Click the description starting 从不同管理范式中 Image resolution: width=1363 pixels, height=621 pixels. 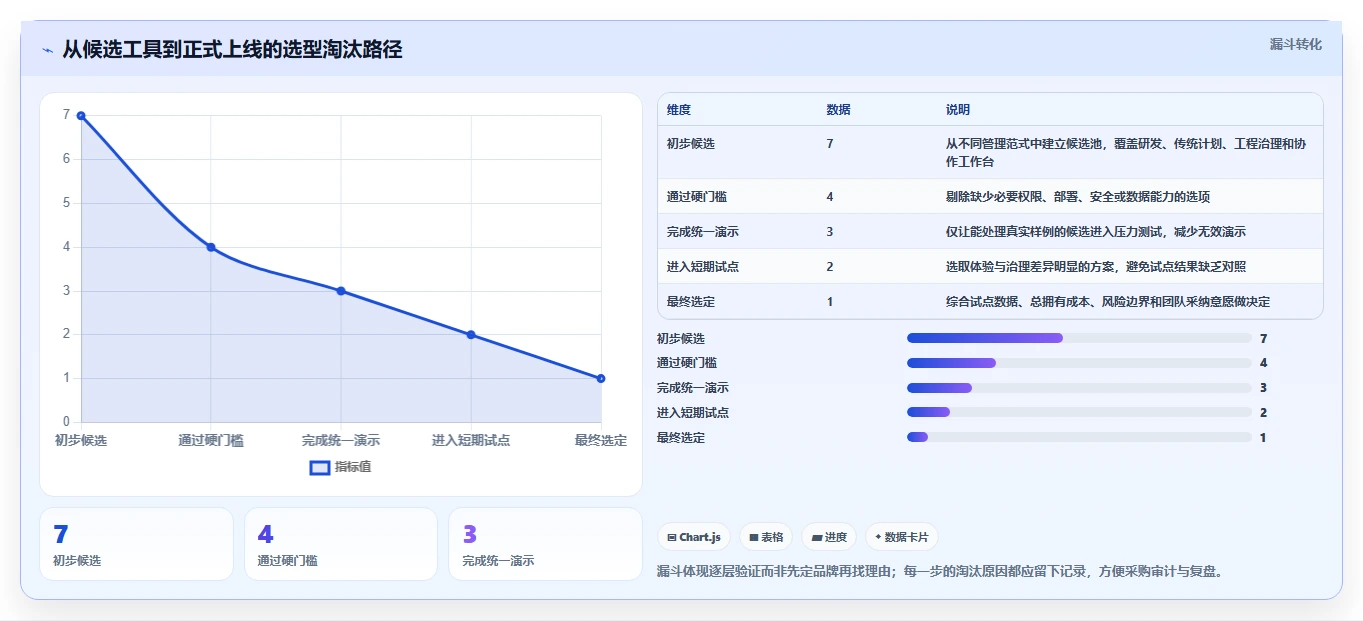(x=1126, y=153)
